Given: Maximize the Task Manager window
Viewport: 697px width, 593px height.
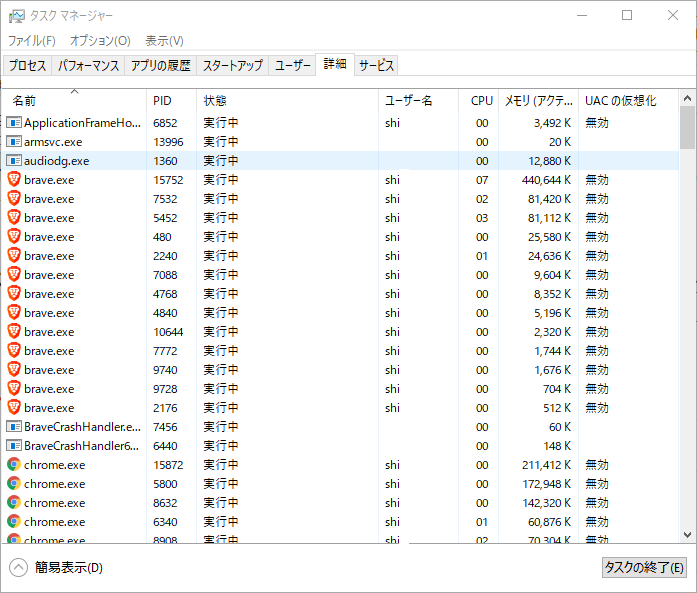Looking at the screenshot, I should pyautogui.click(x=627, y=15).
